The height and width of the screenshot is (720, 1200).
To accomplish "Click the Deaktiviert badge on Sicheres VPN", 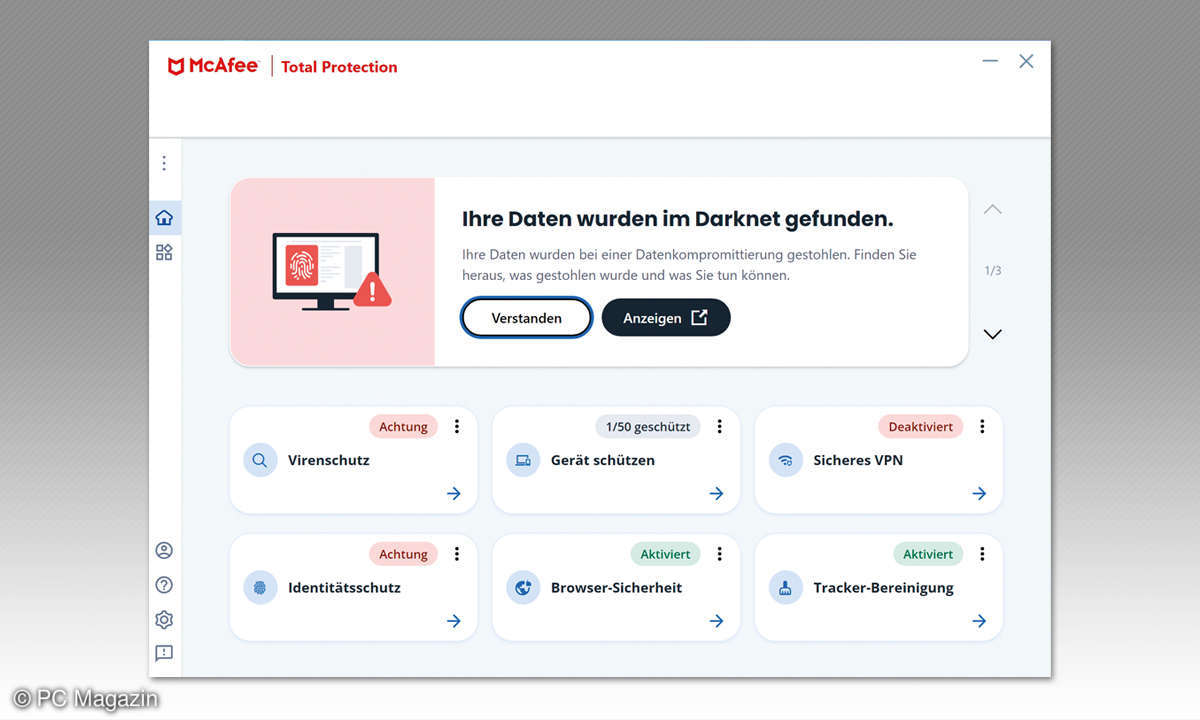I will click(921, 426).
